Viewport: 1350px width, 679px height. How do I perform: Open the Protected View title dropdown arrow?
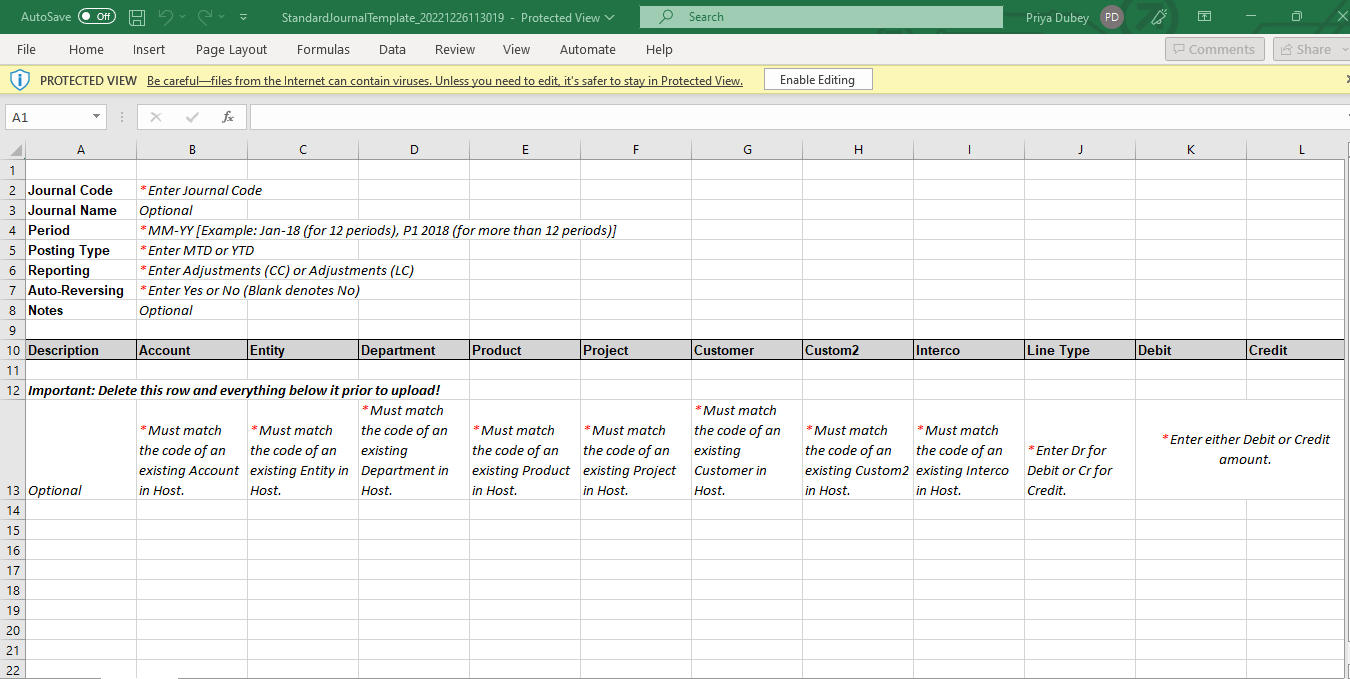coord(610,17)
